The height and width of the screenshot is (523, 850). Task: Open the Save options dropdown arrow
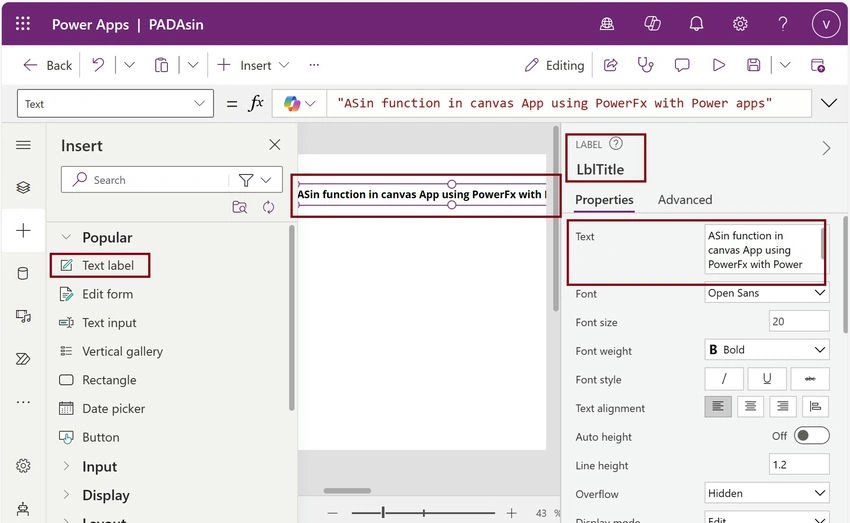pos(785,65)
